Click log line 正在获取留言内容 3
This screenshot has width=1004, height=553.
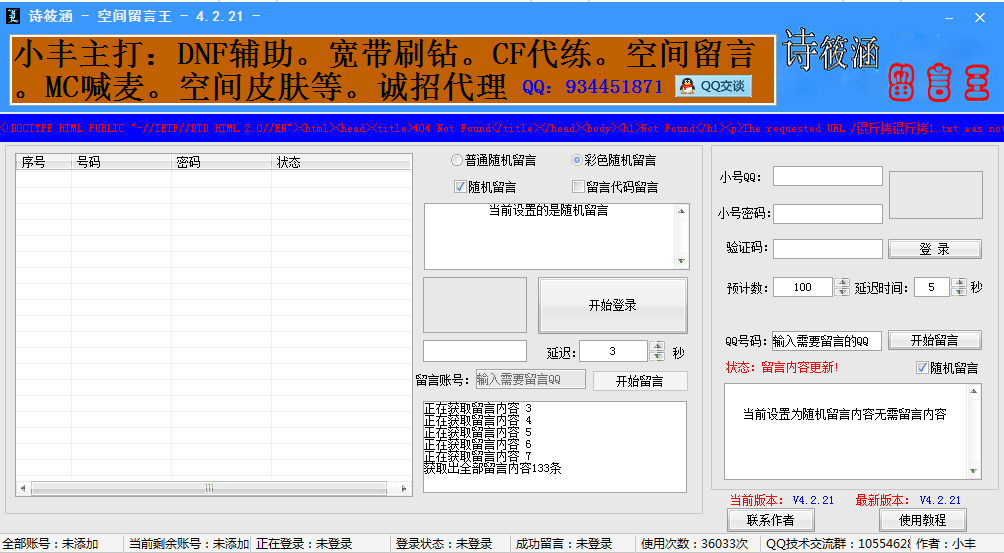(x=478, y=408)
